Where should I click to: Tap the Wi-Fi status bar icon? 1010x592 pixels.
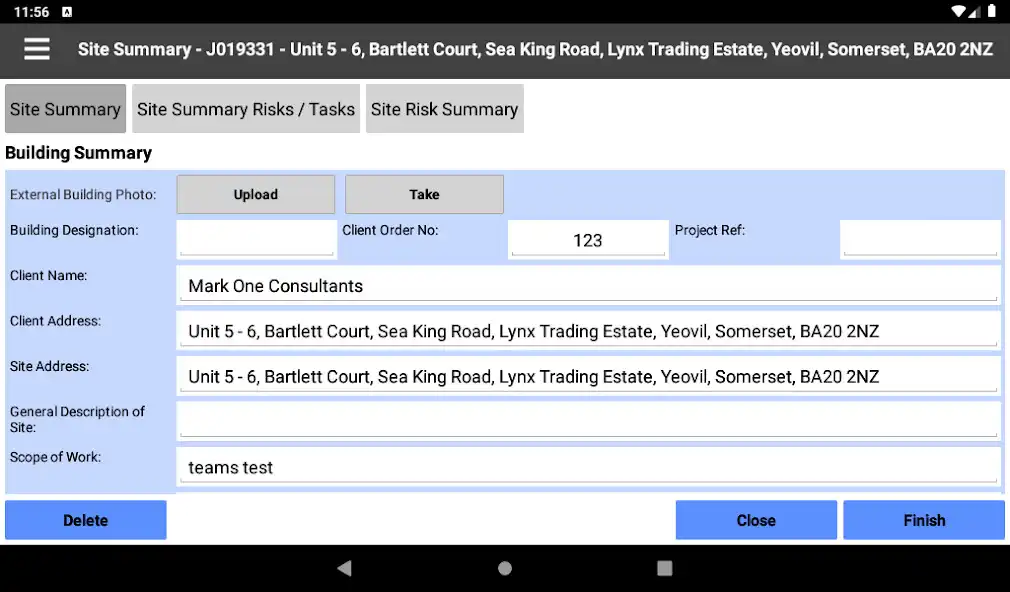pos(958,12)
